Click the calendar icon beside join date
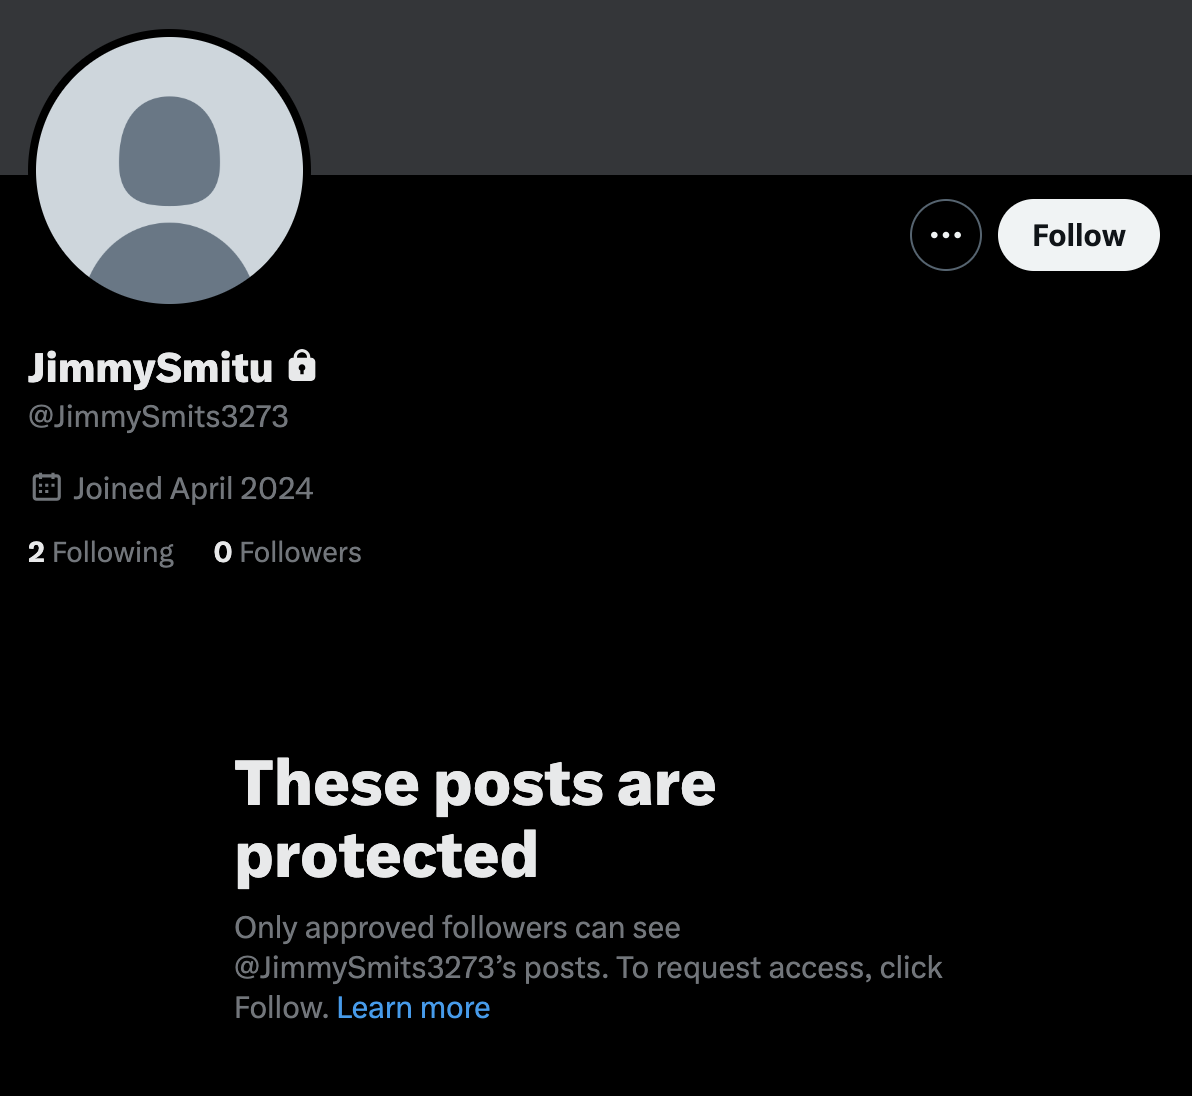1192x1096 pixels. (x=46, y=488)
